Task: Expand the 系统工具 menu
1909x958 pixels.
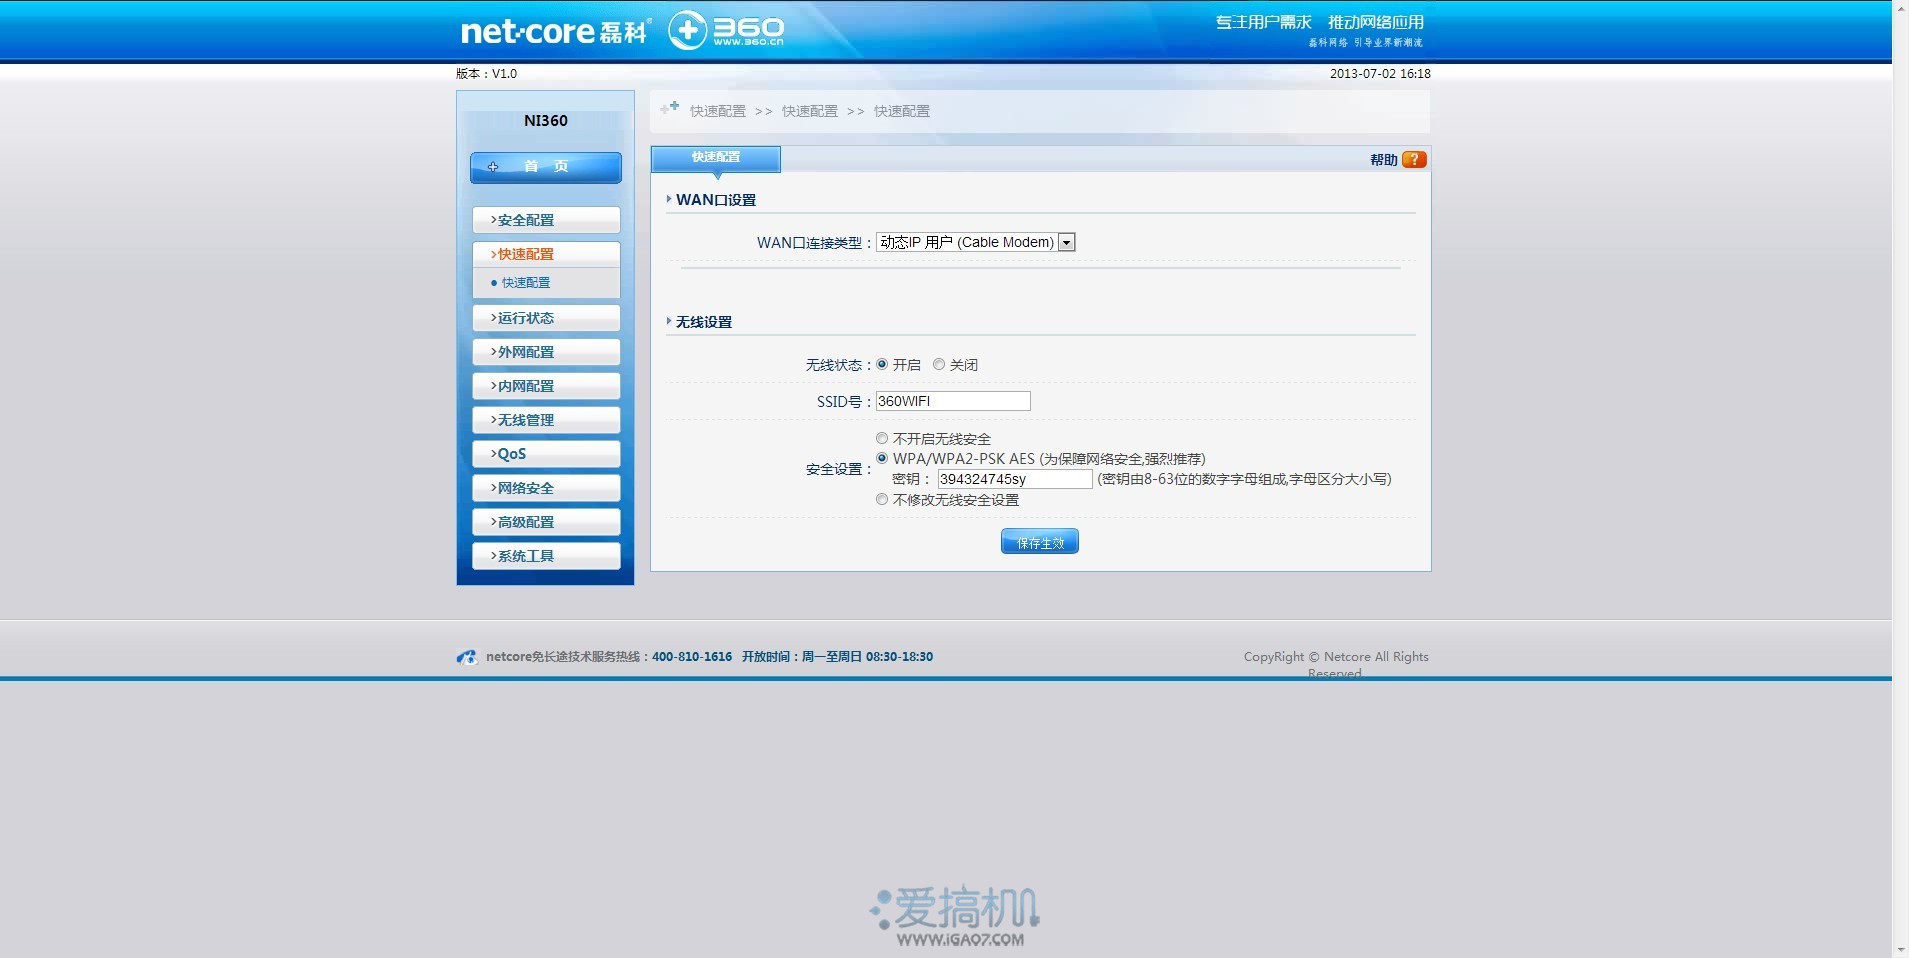Action: click(x=546, y=556)
